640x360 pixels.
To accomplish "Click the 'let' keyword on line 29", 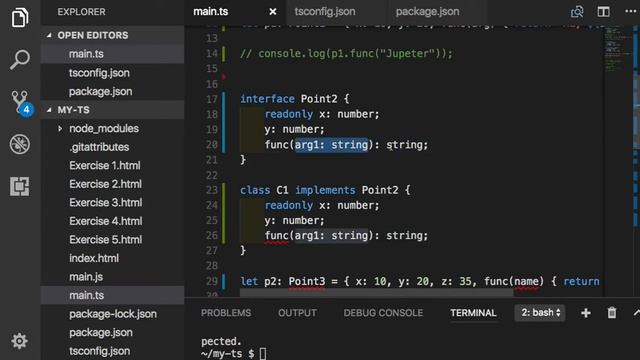I will click(x=249, y=281).
